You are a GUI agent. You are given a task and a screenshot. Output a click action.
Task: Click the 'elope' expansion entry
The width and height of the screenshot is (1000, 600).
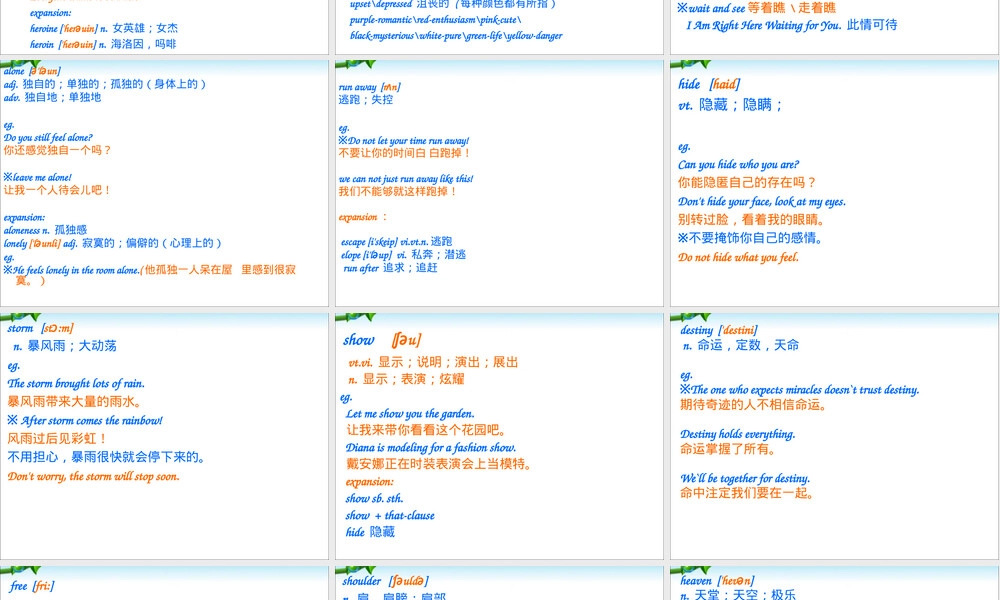pyautogui.click(x=404, y=255)
